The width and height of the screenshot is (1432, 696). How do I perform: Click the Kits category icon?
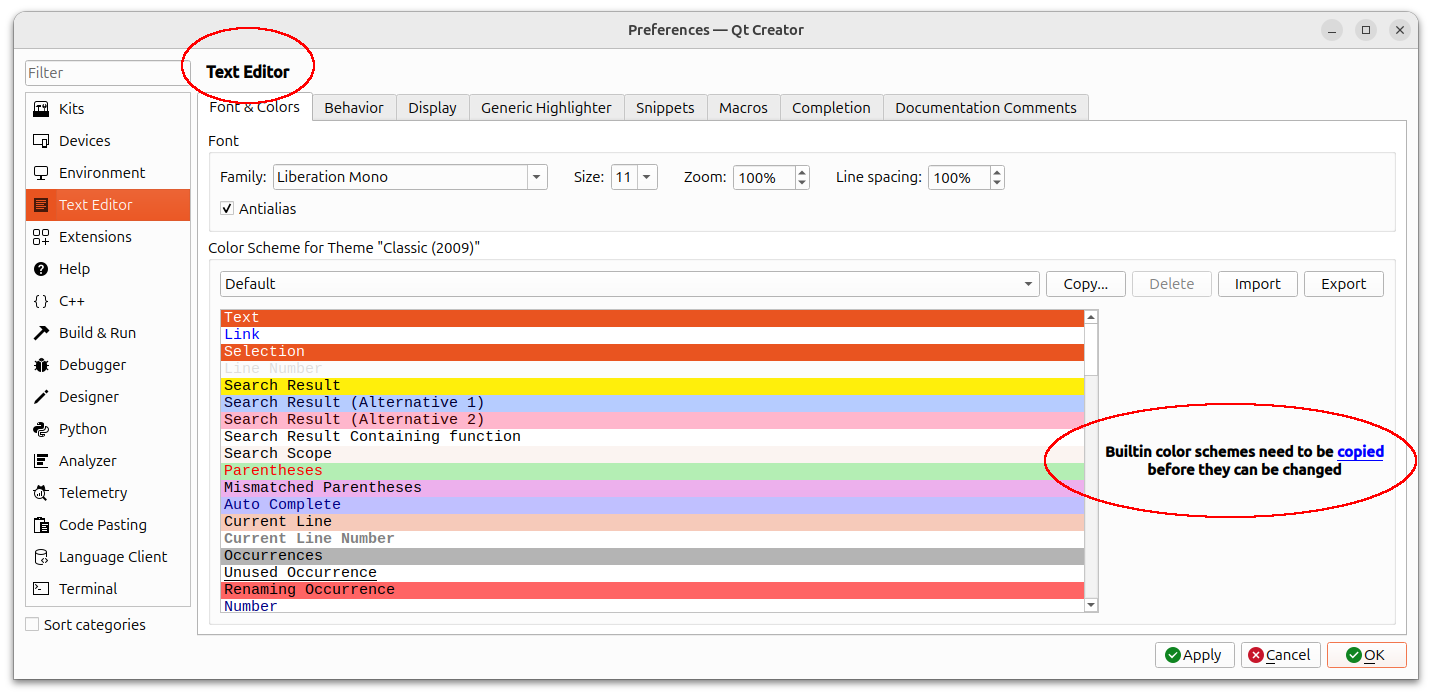[x=41, y=109]
